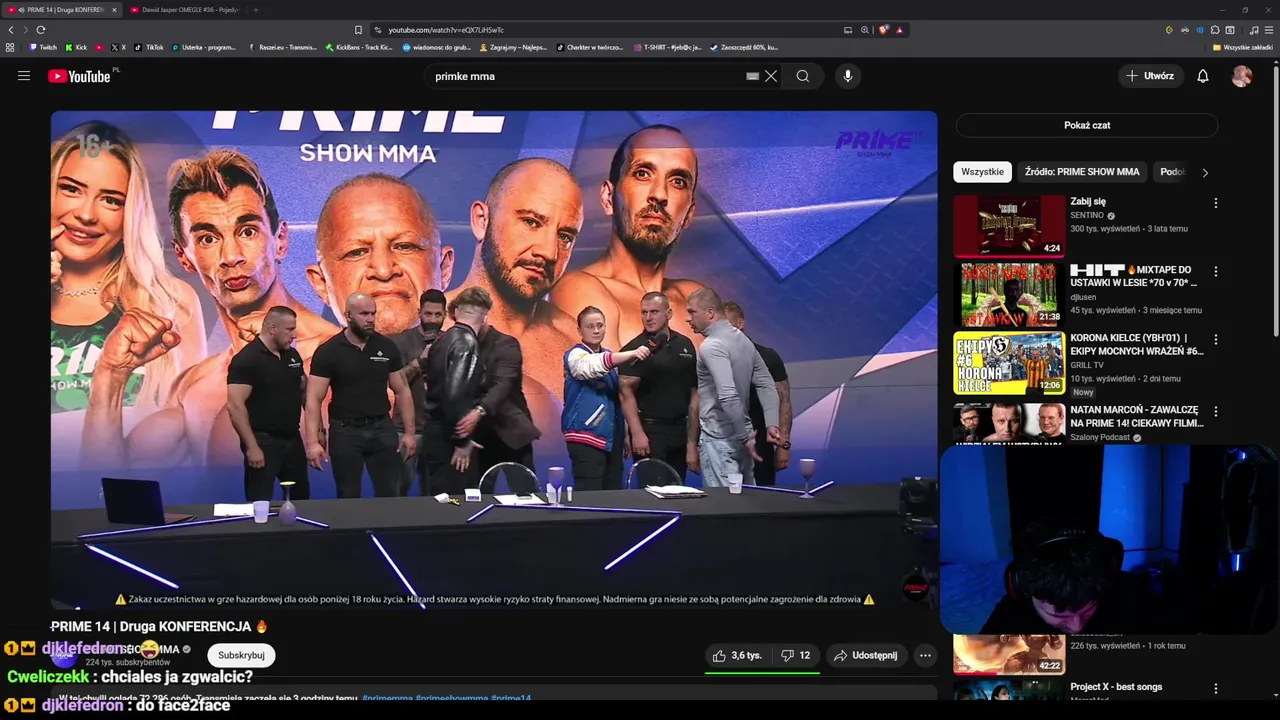This screenshot has width=1280, height=720.
Task: Click the #prime14 hashtag link
Action: point(511,698)
